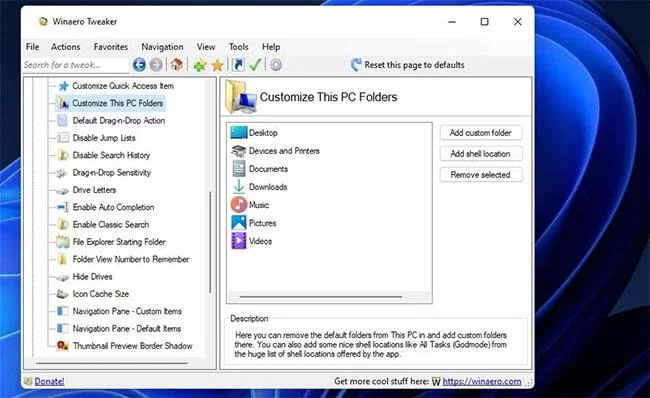This screenshot has width=650, height=398.
Task: Open the Help menu
Action: pos(271,47)
